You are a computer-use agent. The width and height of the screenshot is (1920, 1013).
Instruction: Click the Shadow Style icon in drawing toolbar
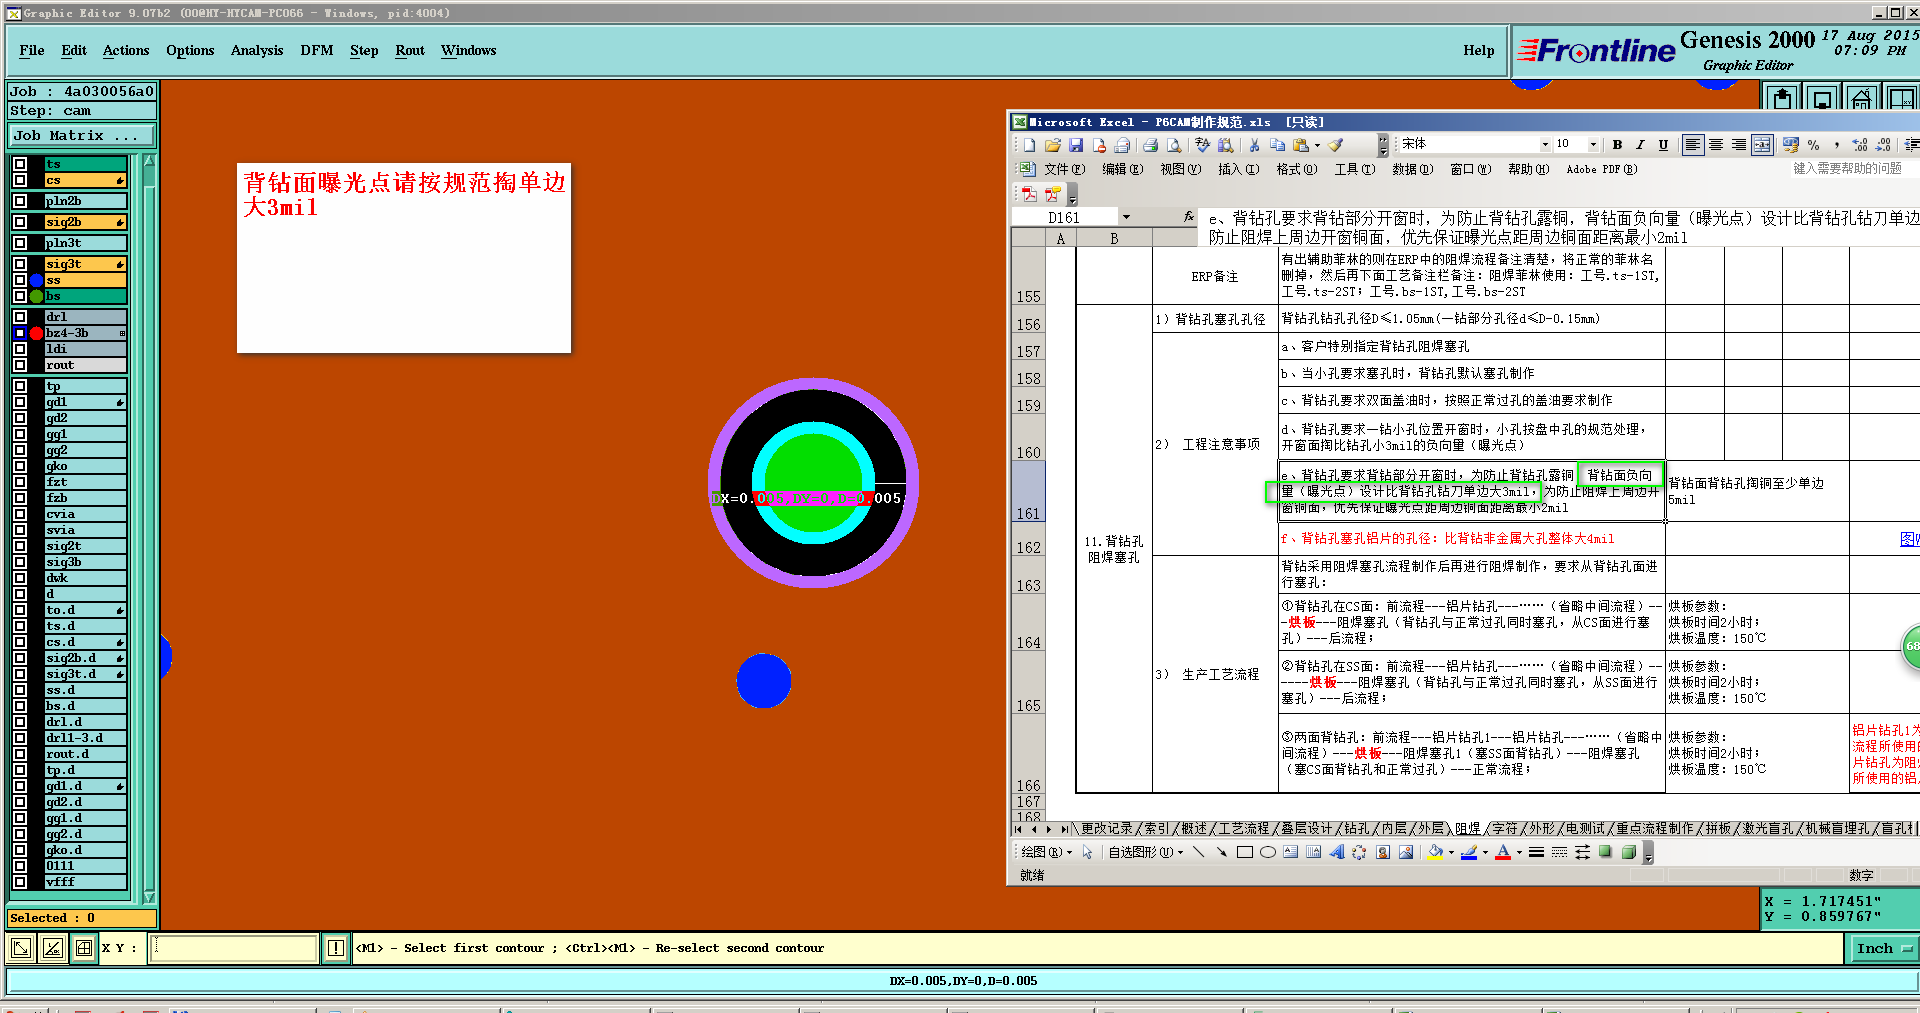tap(1605, 852)
